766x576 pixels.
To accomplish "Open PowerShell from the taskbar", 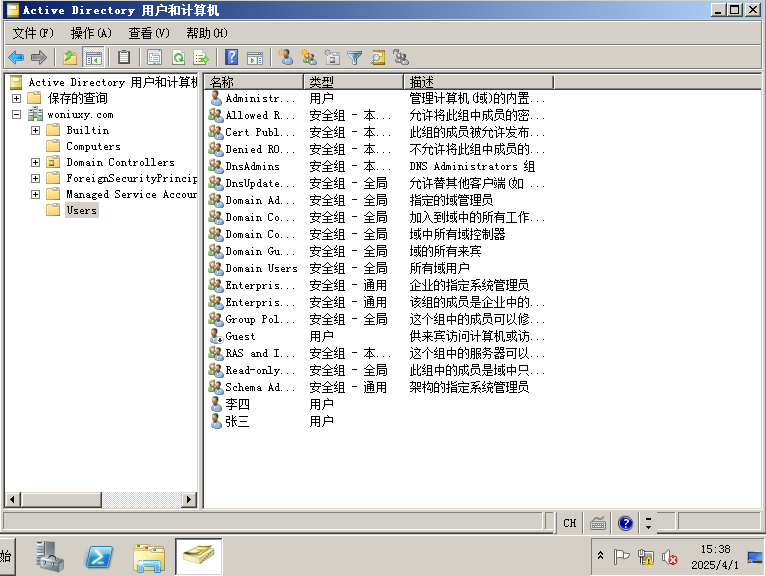I will coord(99,557).
